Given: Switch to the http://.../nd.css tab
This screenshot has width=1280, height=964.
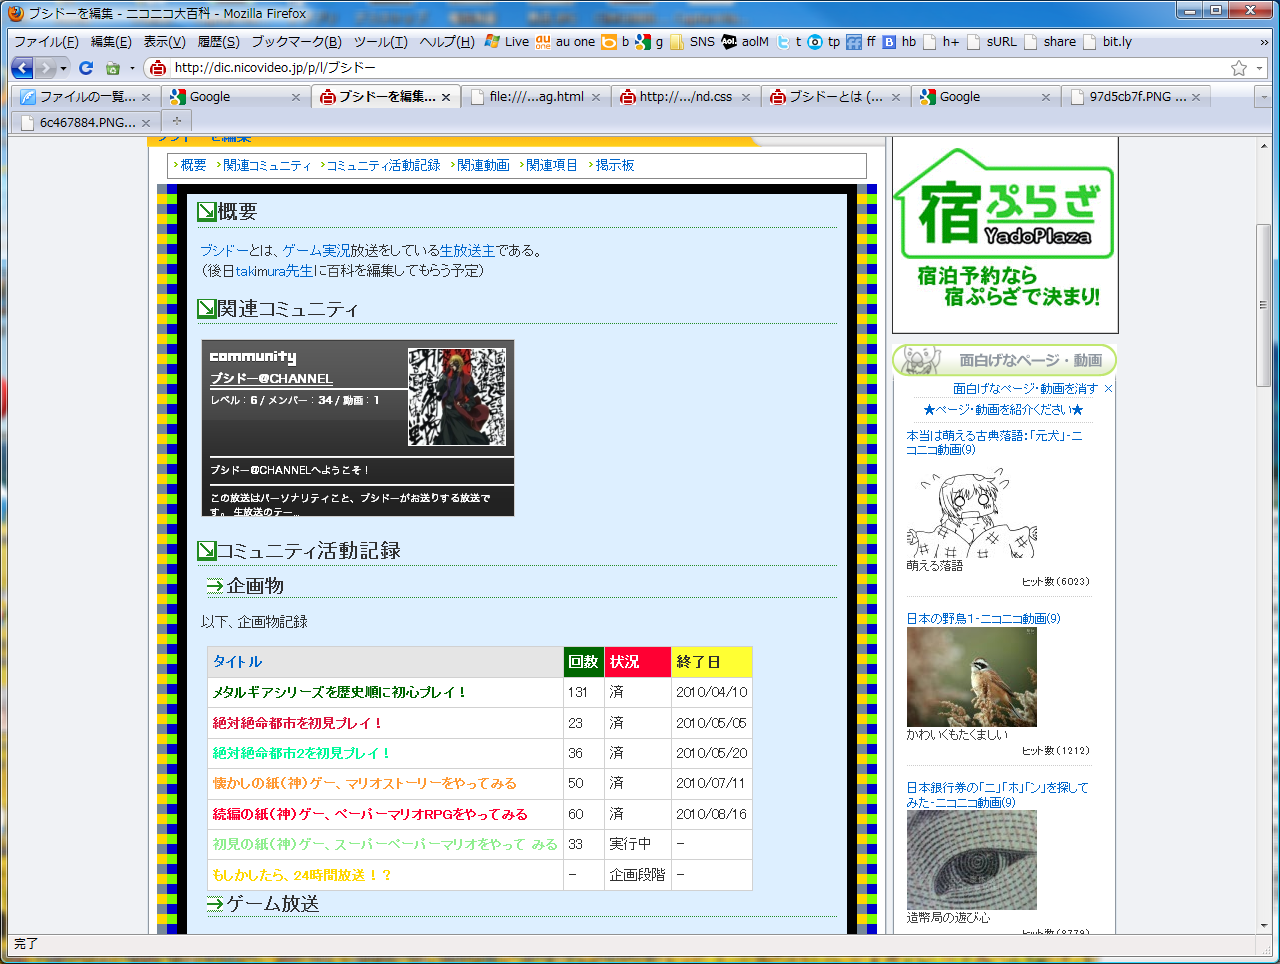Looking at the screenshot, I should (x=685, y=97).
